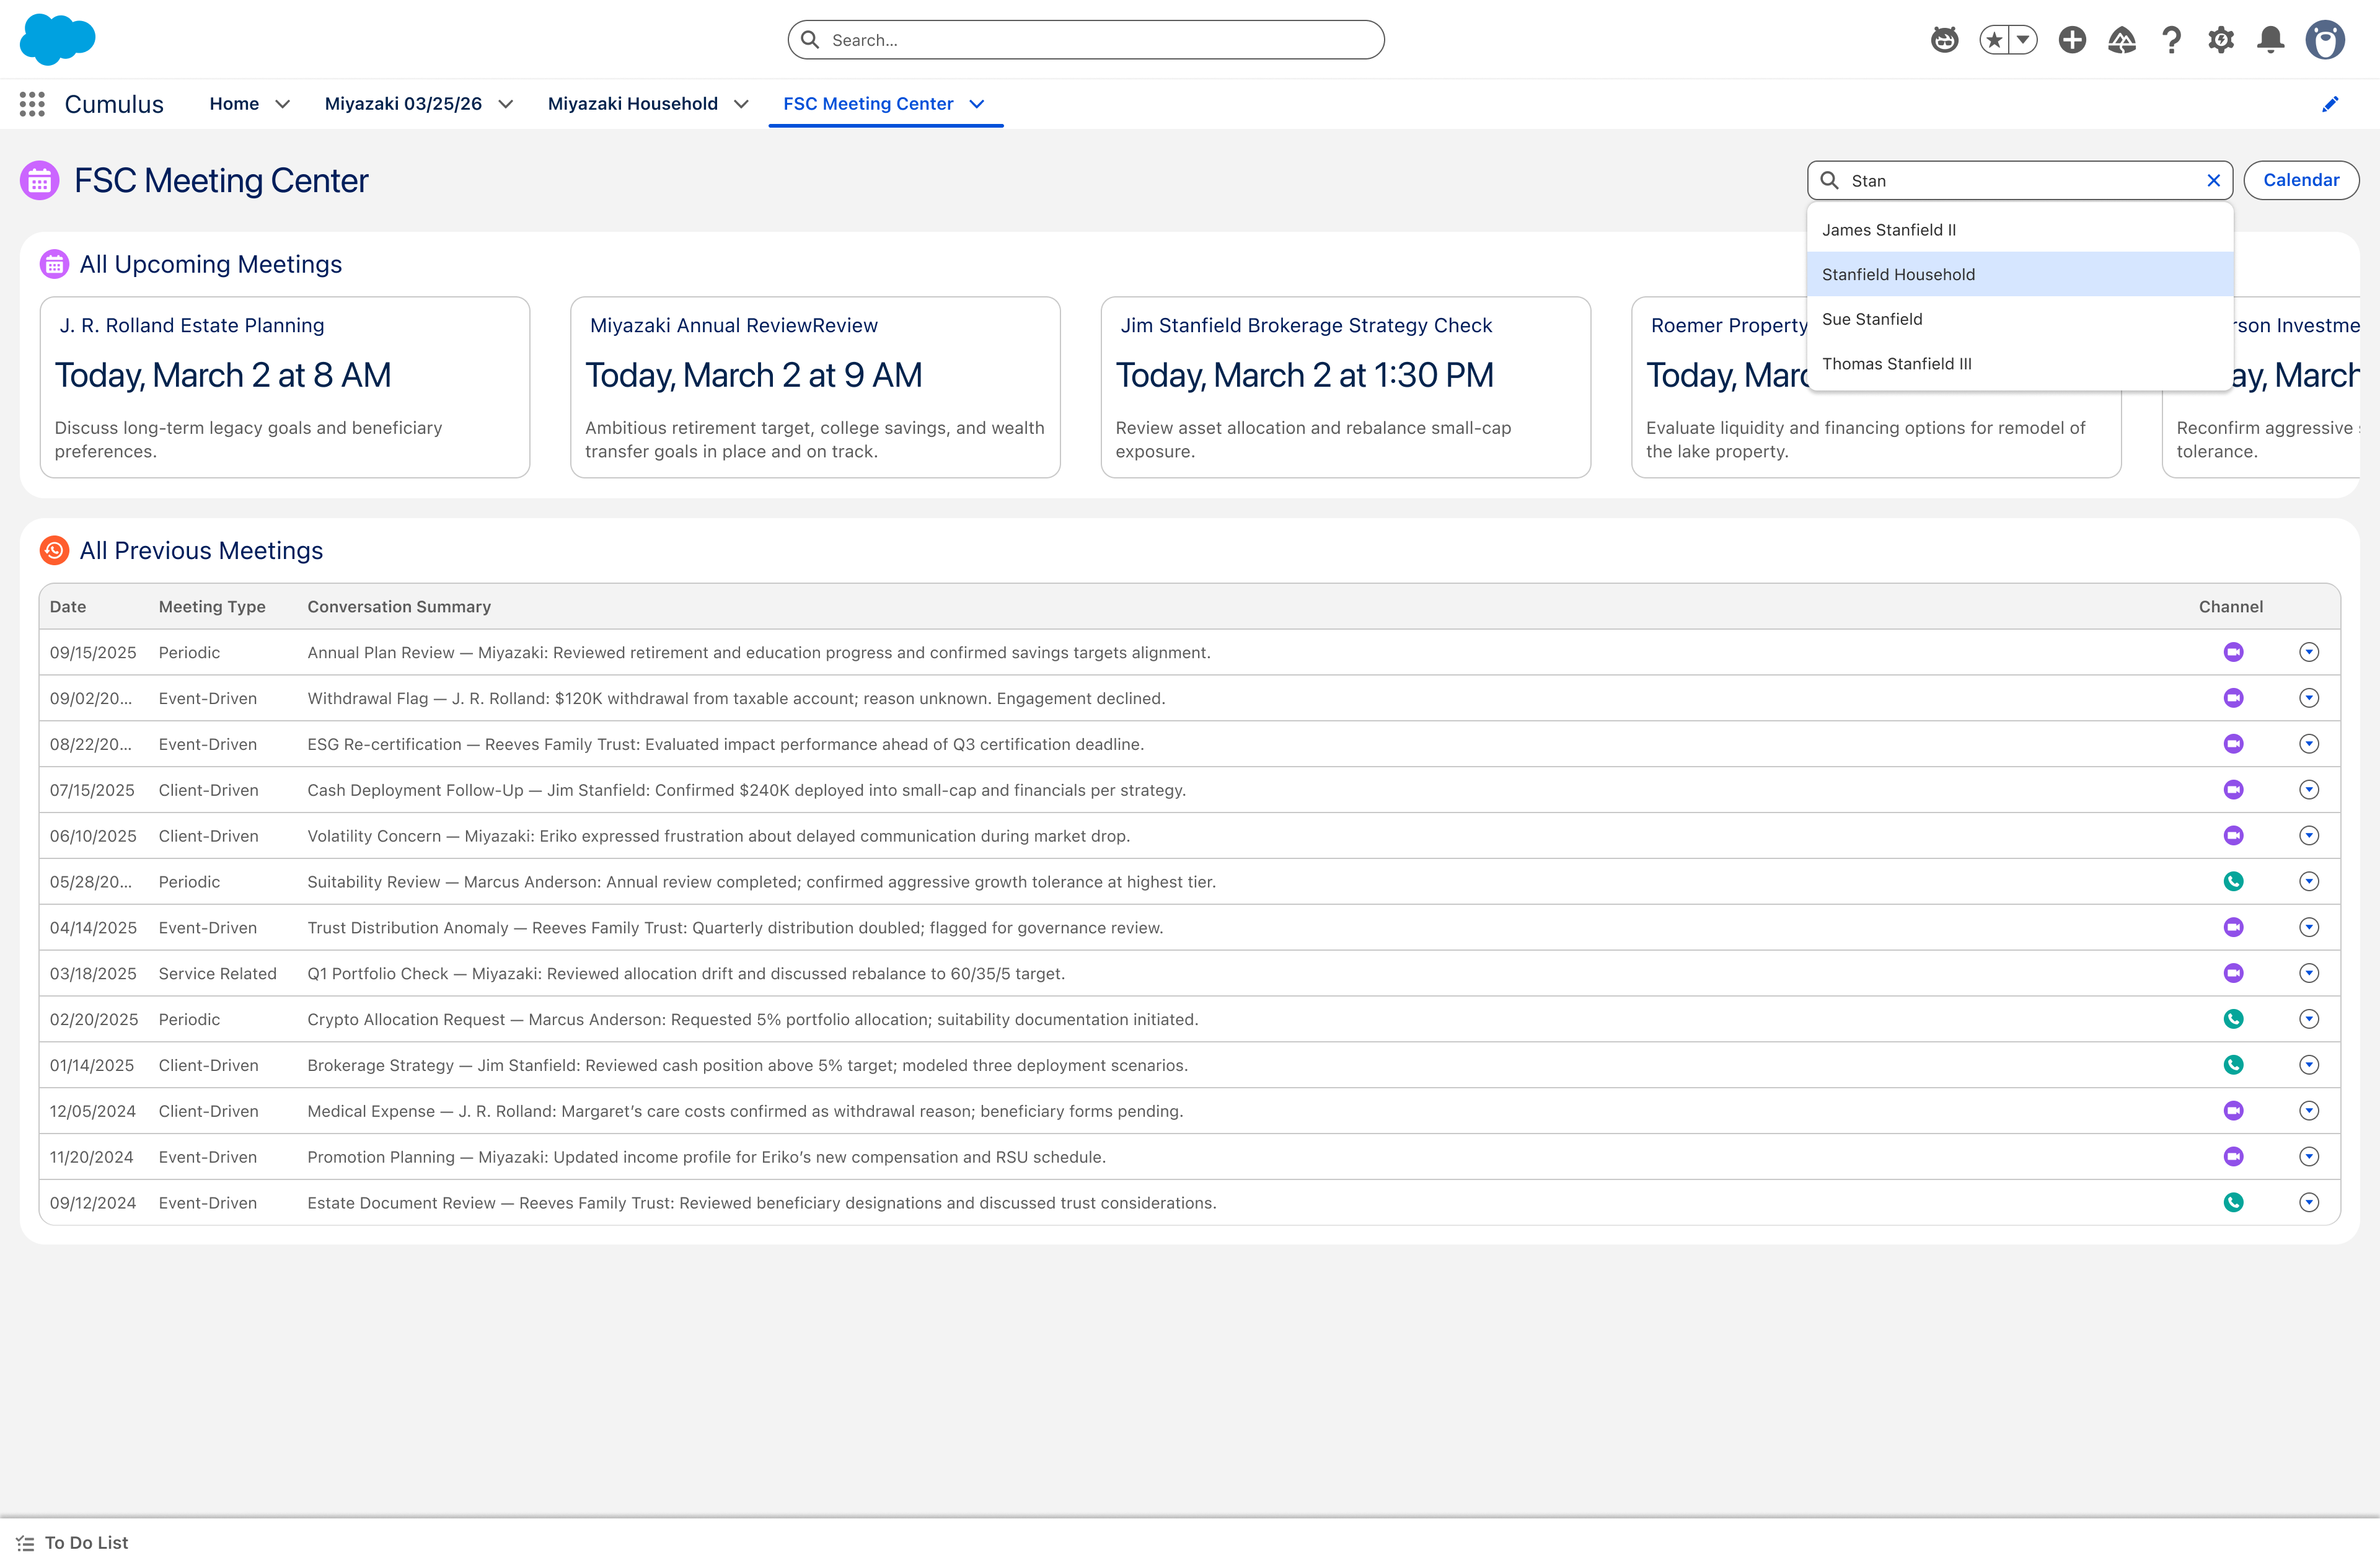
Task: Open the App Launcher grid icon
Action: (x=32, y=104)
